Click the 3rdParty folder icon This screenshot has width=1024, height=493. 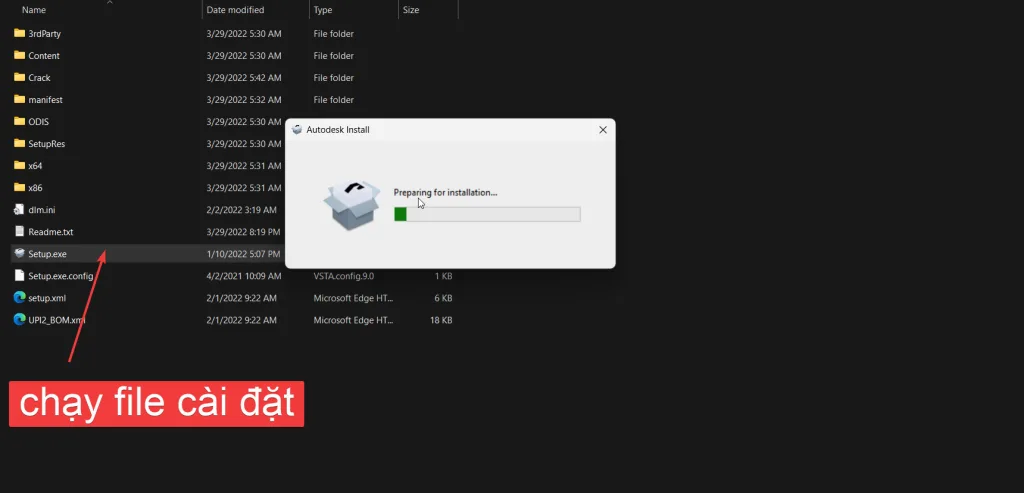coord(20,33)
